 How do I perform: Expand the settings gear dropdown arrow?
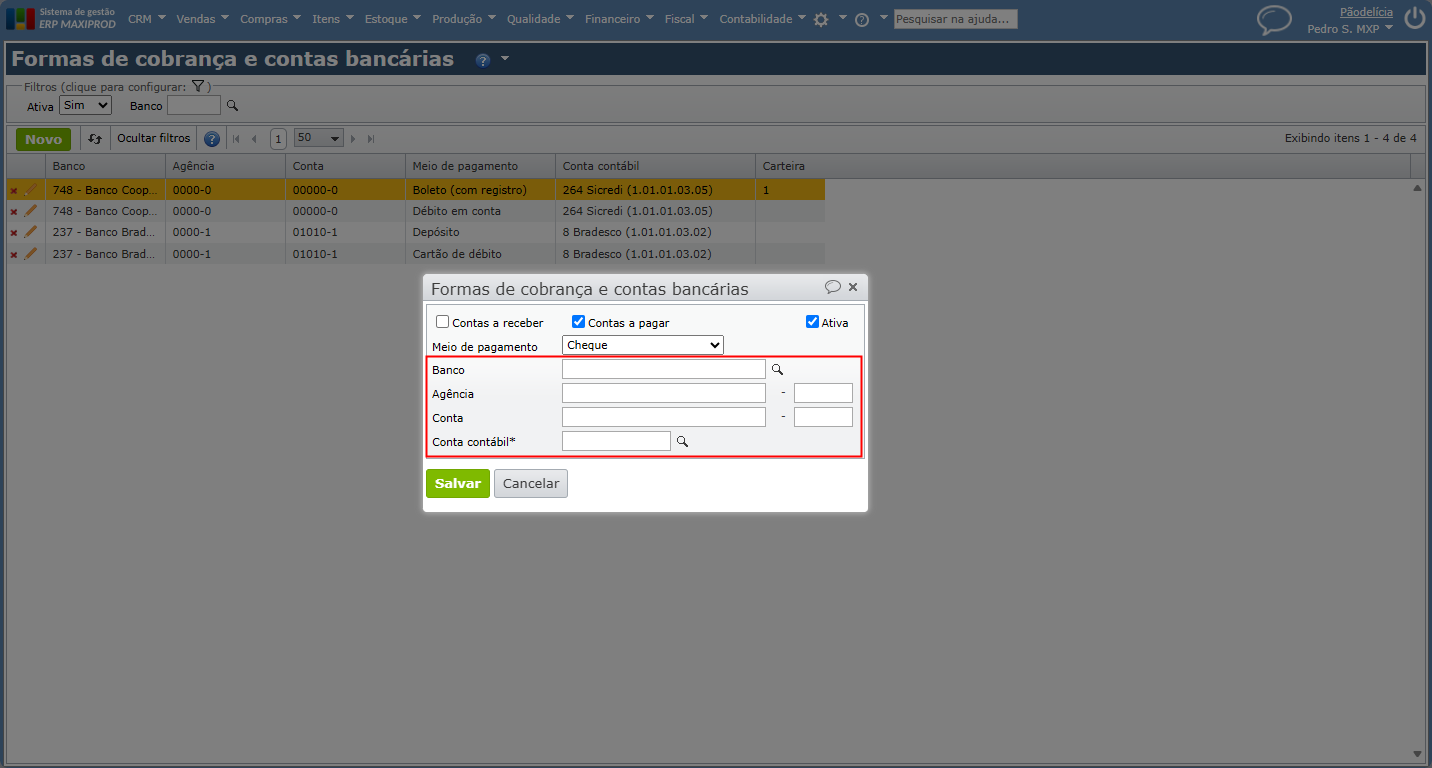pos(843,18)
